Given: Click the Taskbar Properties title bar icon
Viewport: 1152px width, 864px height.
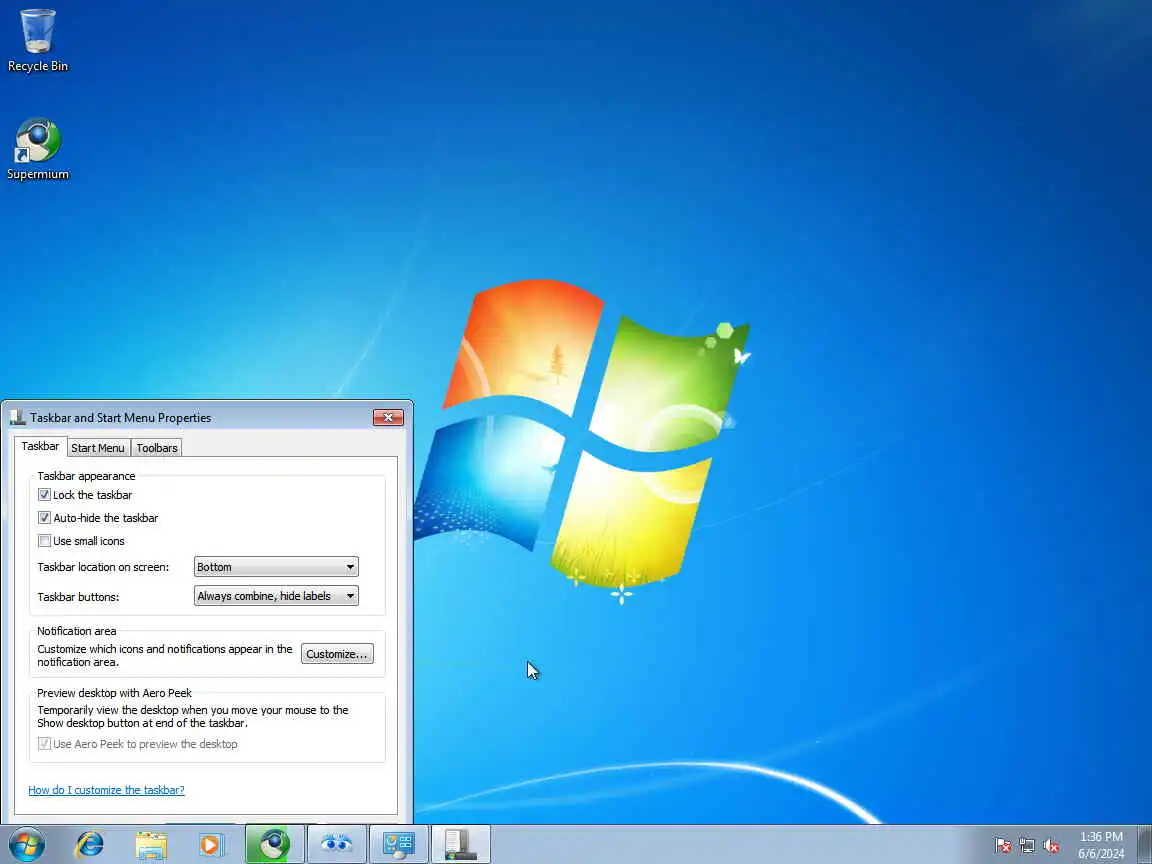Looking at the screenshot, I should (x=18, y=418).
